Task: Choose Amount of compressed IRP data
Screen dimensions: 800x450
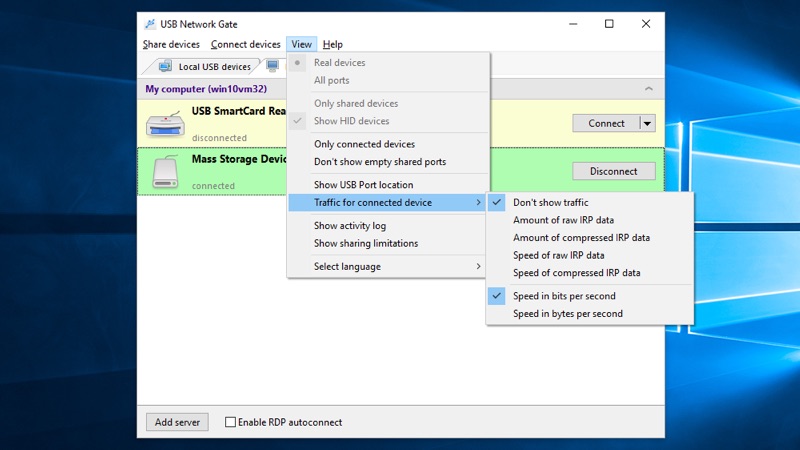Action: pyautogui.click(x=590, y=238)
